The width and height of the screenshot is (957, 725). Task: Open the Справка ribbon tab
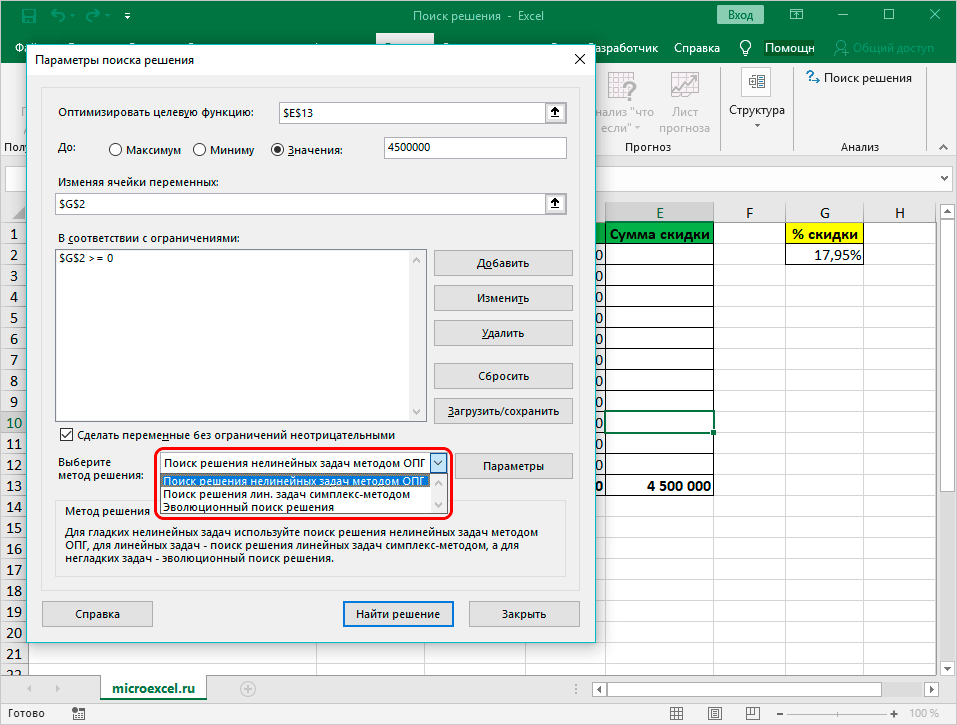click(x=696, y=48)
